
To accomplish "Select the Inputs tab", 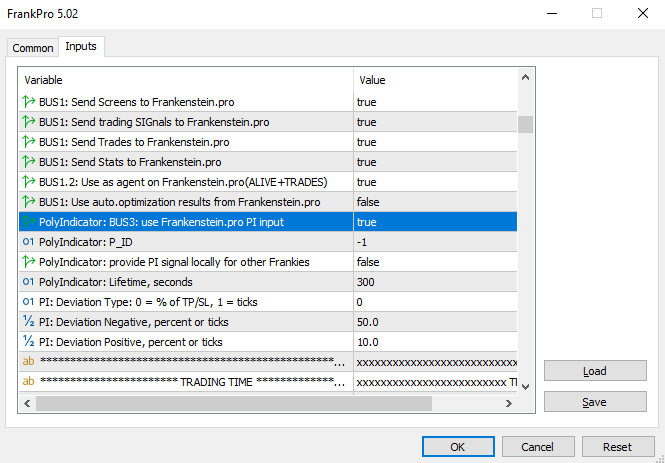I will [81, 46].
